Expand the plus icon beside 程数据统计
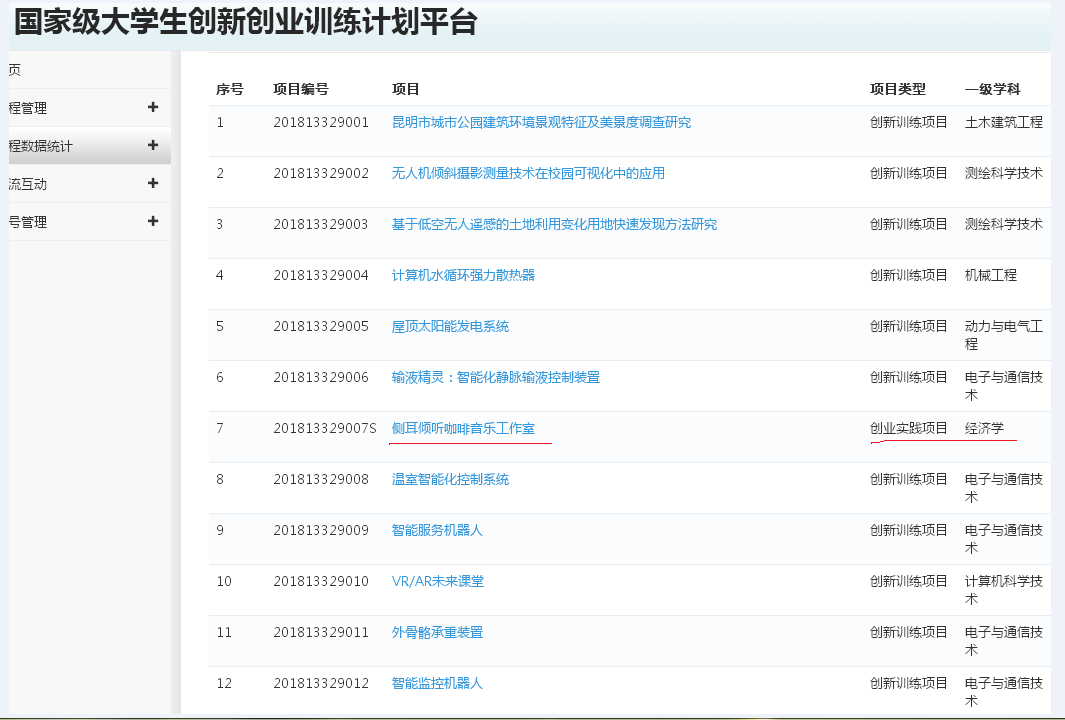Viewport: 1065px width, 720px height. point(153,146)
